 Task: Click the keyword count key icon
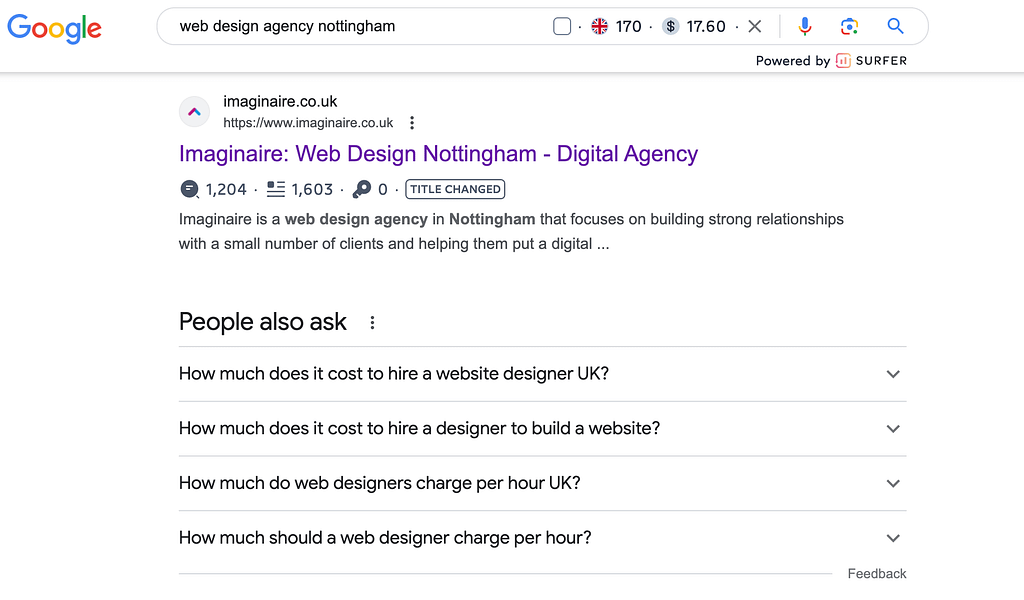[x=361, y=189]
